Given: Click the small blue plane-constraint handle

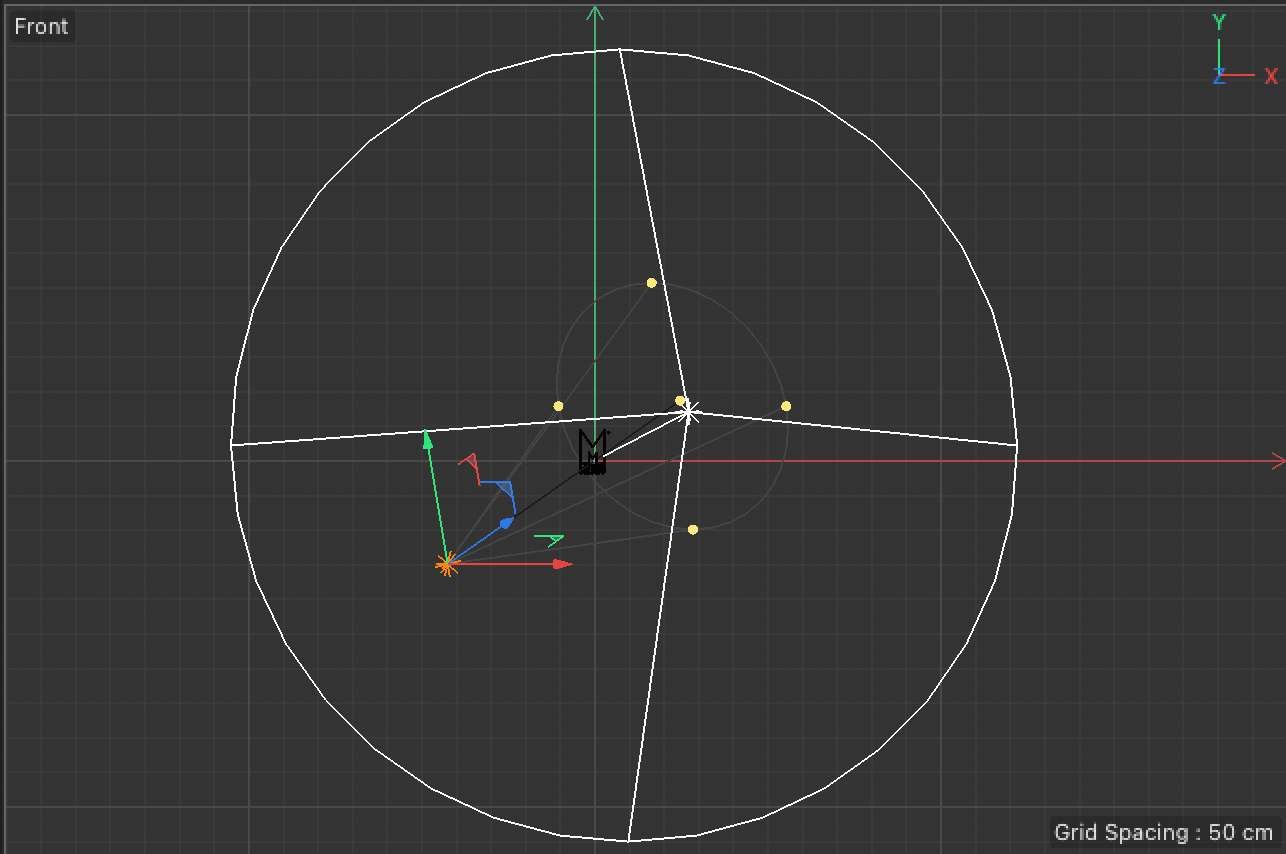Looking at the screenshot, I should [506, 489].
